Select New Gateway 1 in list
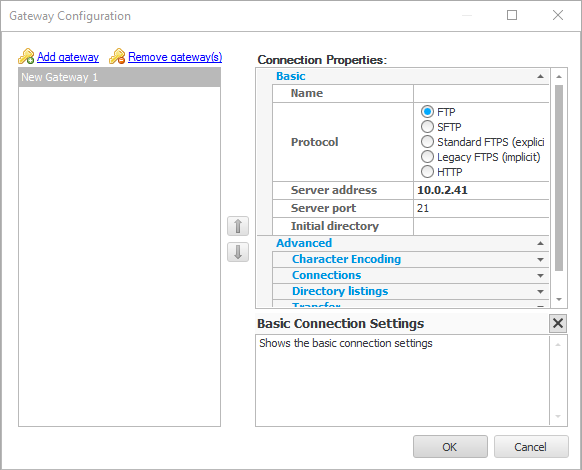This screenshot has width=582, height=470. click(119, 77)
